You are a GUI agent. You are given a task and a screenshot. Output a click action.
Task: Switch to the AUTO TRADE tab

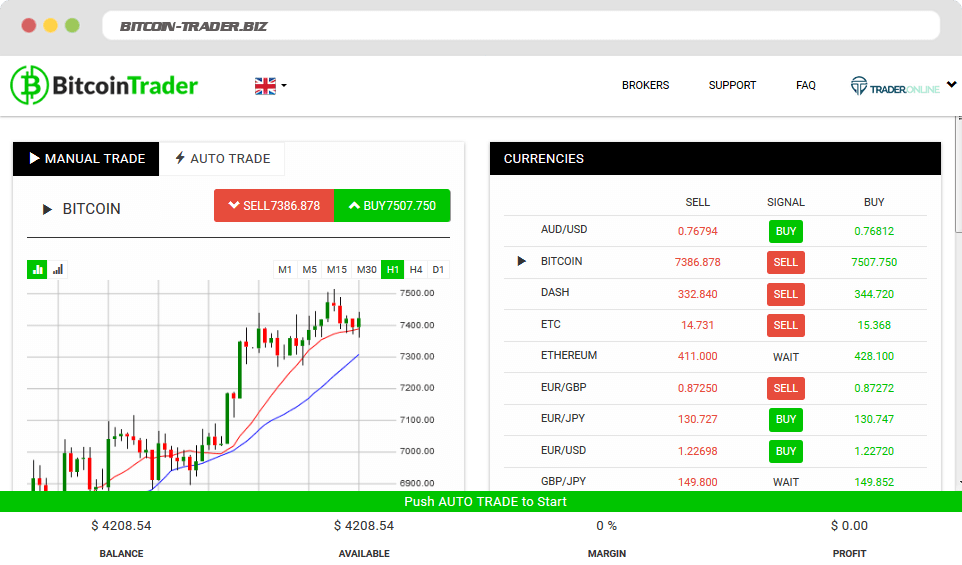tap(222, 158)
